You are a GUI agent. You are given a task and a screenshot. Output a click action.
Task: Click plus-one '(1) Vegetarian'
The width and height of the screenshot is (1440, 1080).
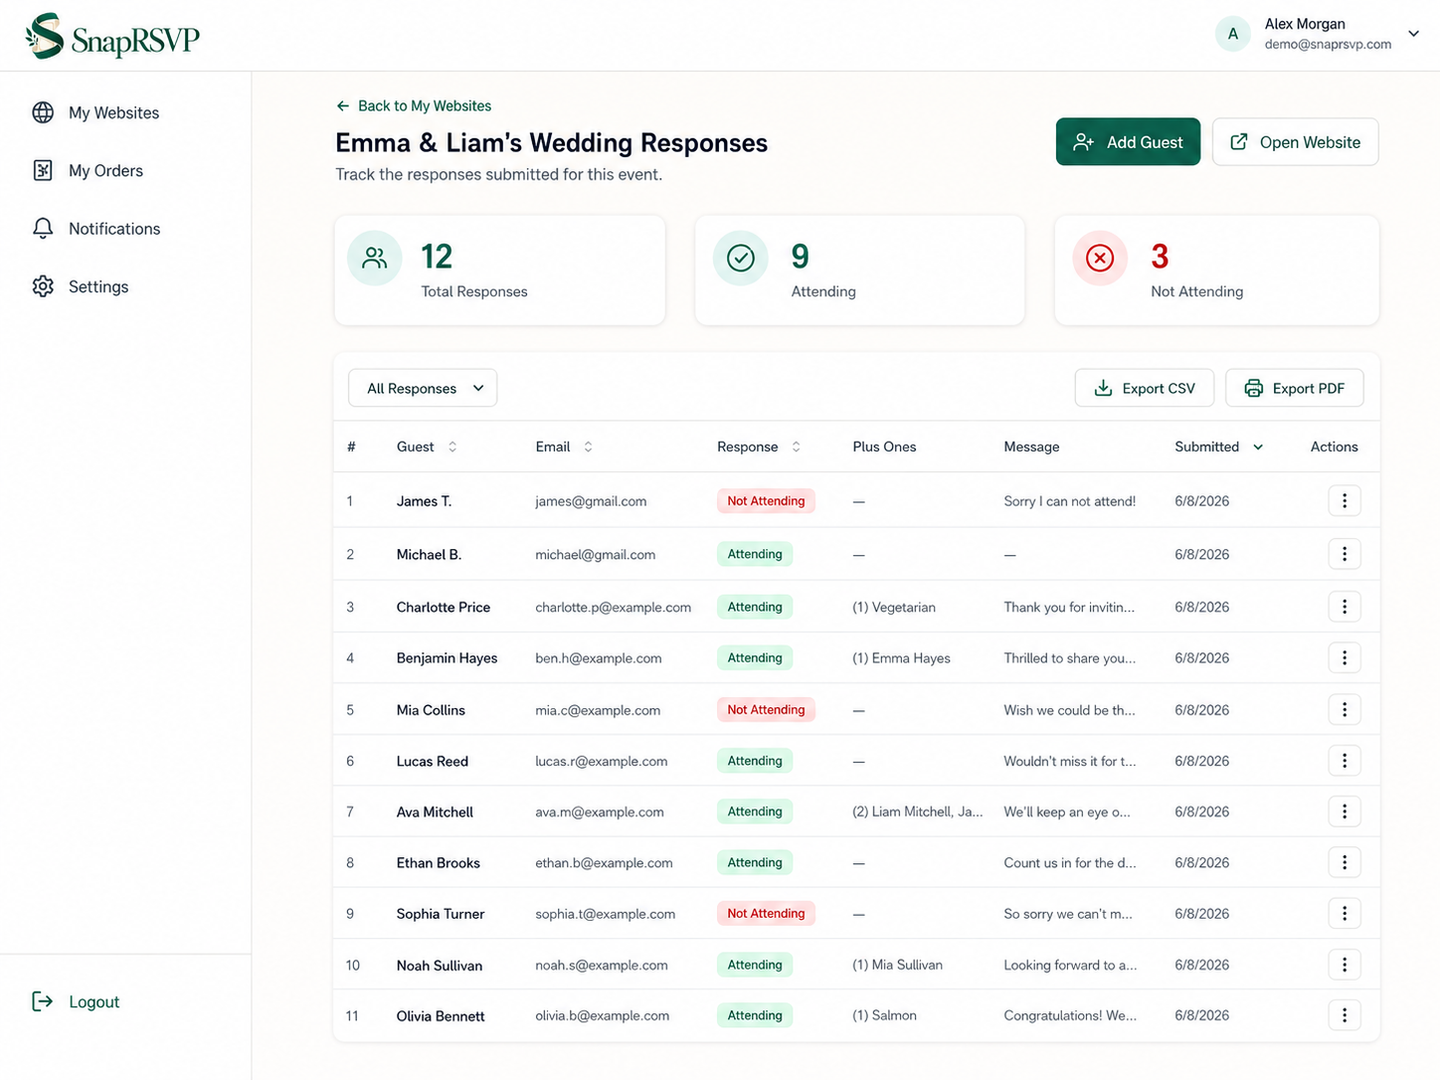(894, 607)
